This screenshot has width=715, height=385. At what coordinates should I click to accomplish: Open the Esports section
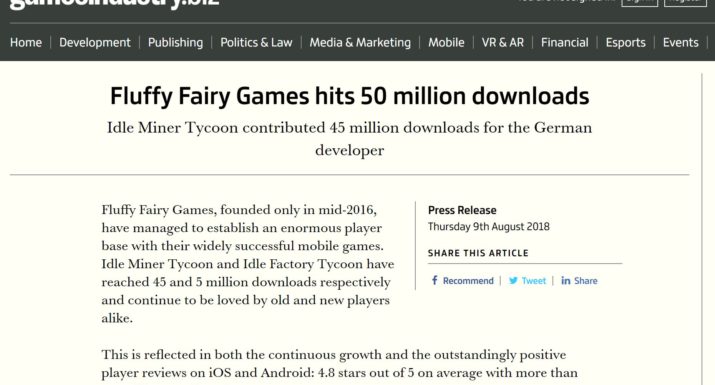[626, 42]
